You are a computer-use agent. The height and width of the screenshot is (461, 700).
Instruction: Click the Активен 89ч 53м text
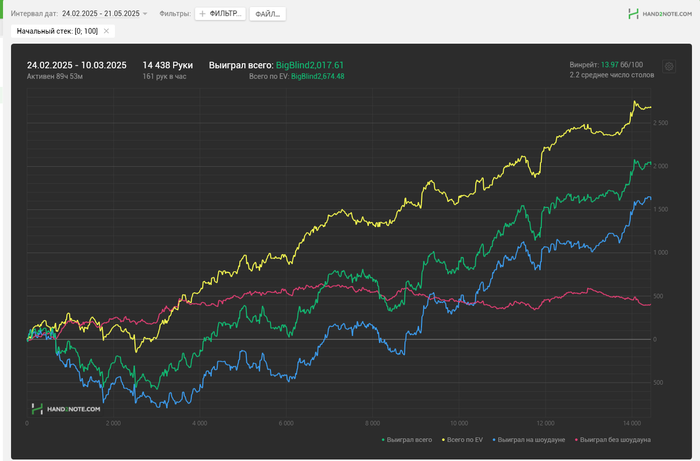[x=54, y=76]
